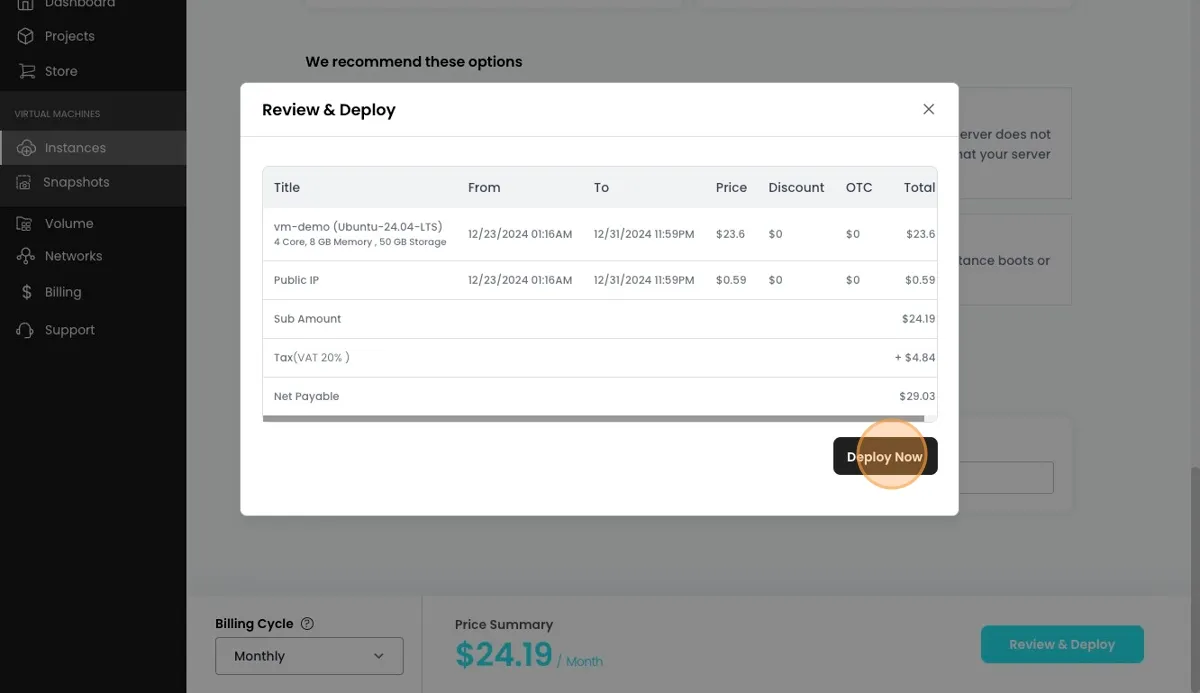Open the Support sidebar item
Viewport: 1200px width, 693px height.
coord(70,330)
